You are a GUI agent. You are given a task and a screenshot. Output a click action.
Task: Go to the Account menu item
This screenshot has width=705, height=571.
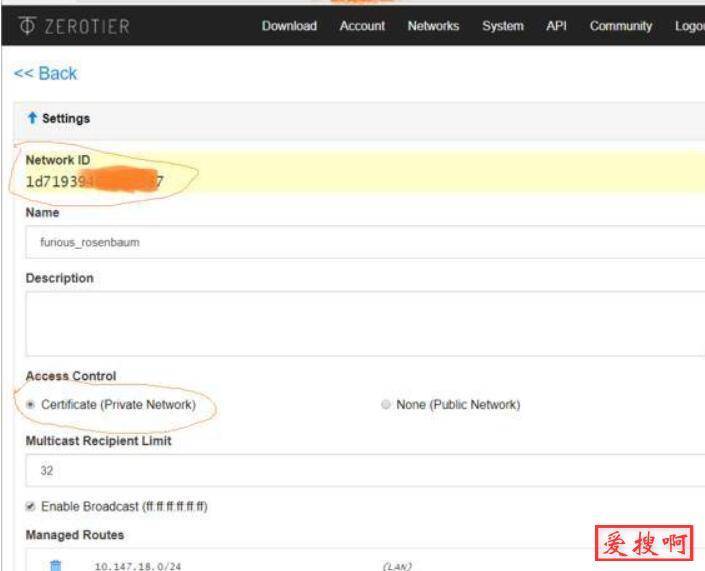click(x=362, y=26)
